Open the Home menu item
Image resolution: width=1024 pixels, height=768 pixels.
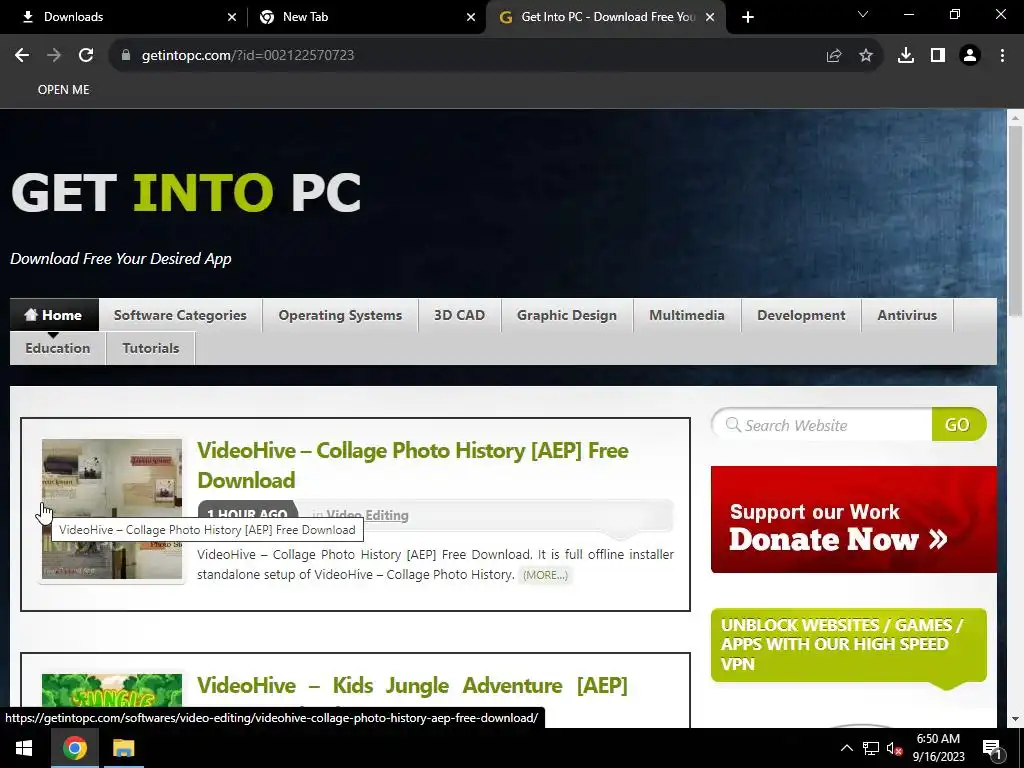click(54, 315)
